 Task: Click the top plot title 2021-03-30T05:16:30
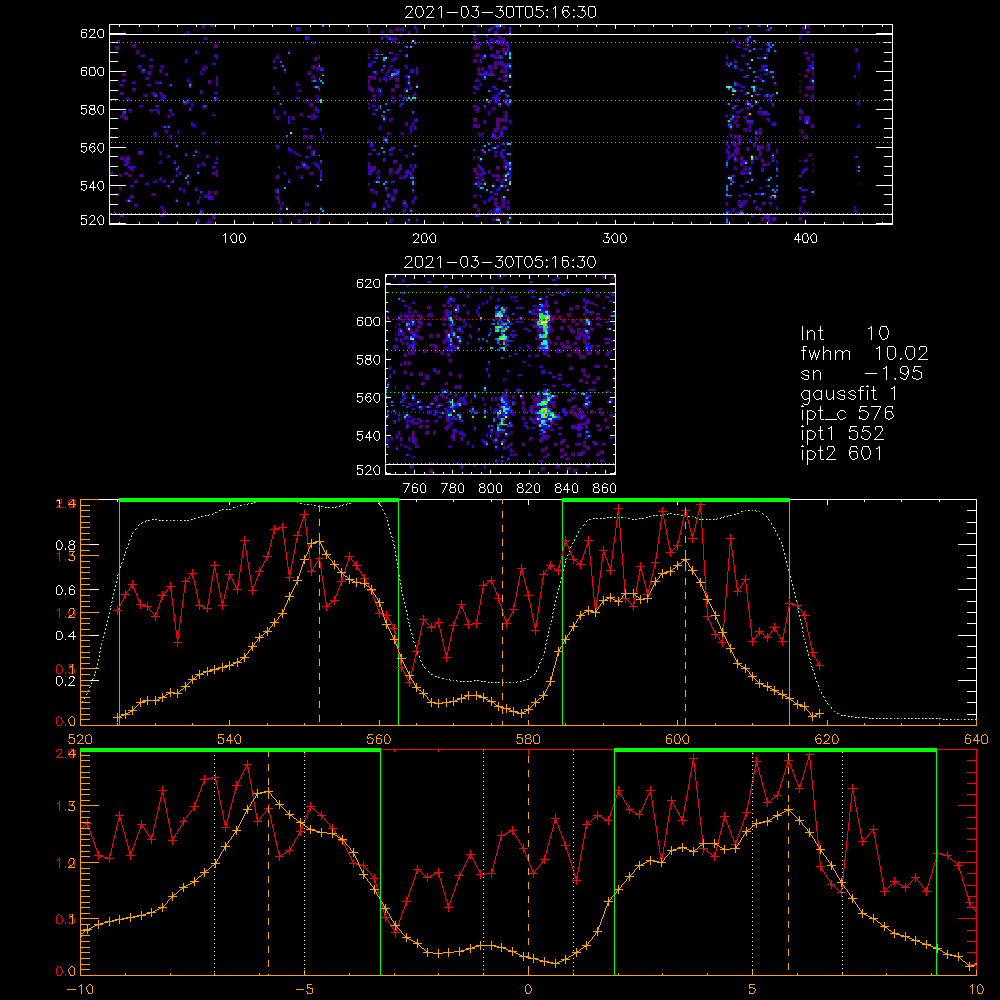[x=500, y=12]
